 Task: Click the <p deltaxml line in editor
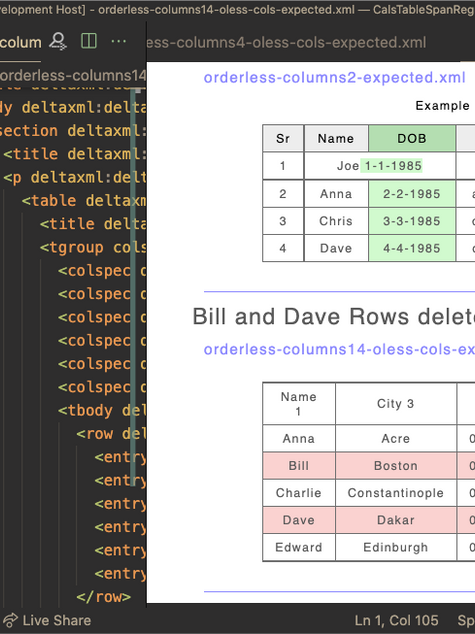[x=73, y=177]
